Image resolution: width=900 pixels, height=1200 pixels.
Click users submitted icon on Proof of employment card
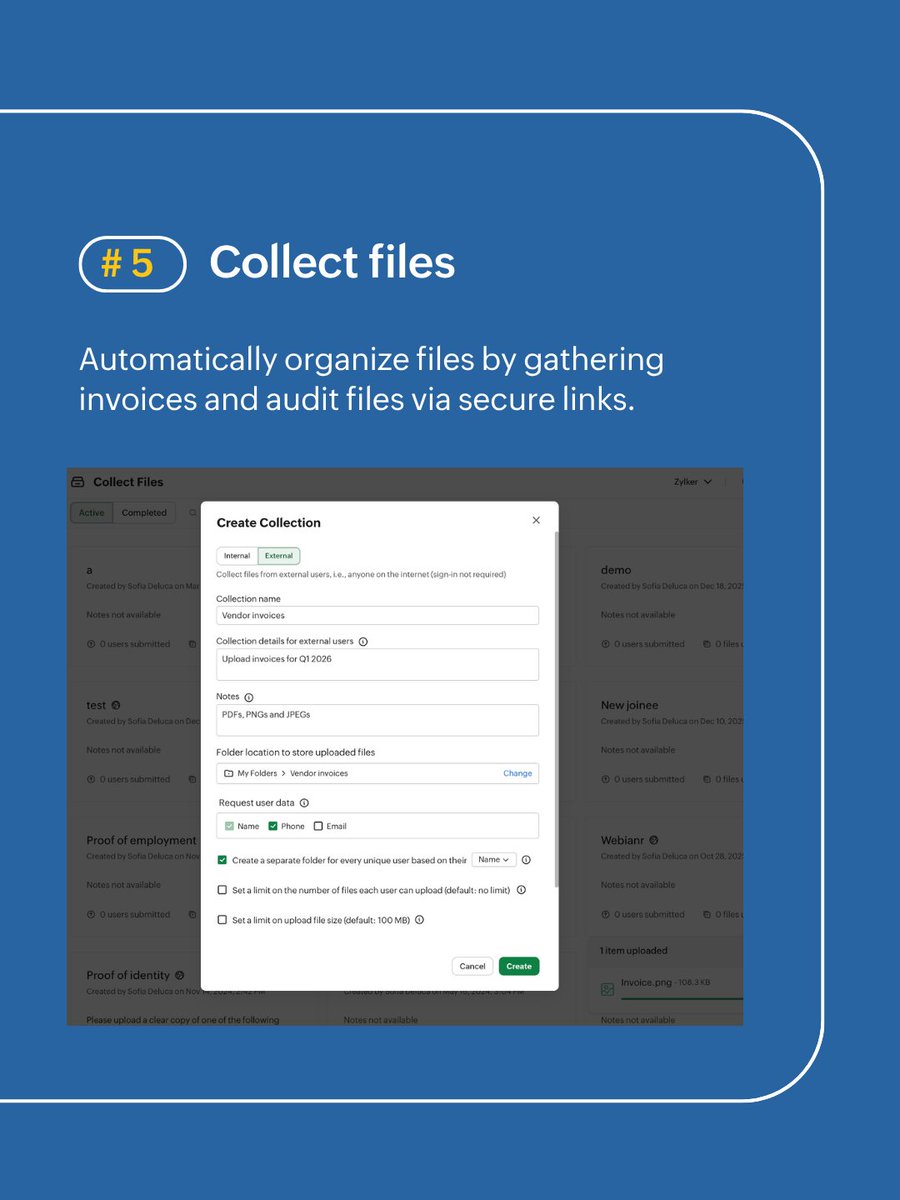91,915
